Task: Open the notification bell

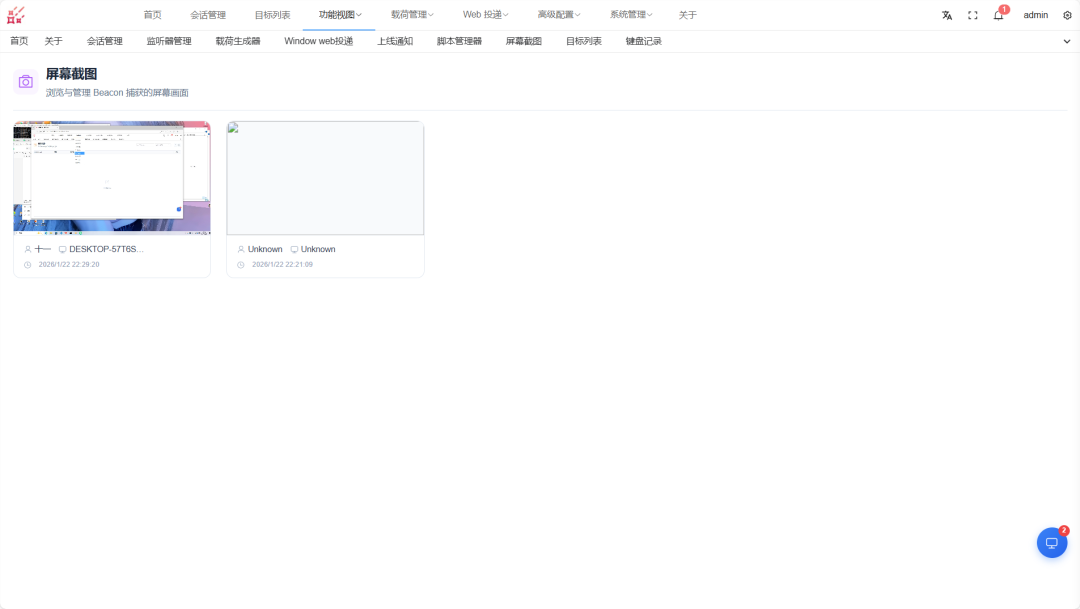Action: pyautogui.click(x=998, y=15)
